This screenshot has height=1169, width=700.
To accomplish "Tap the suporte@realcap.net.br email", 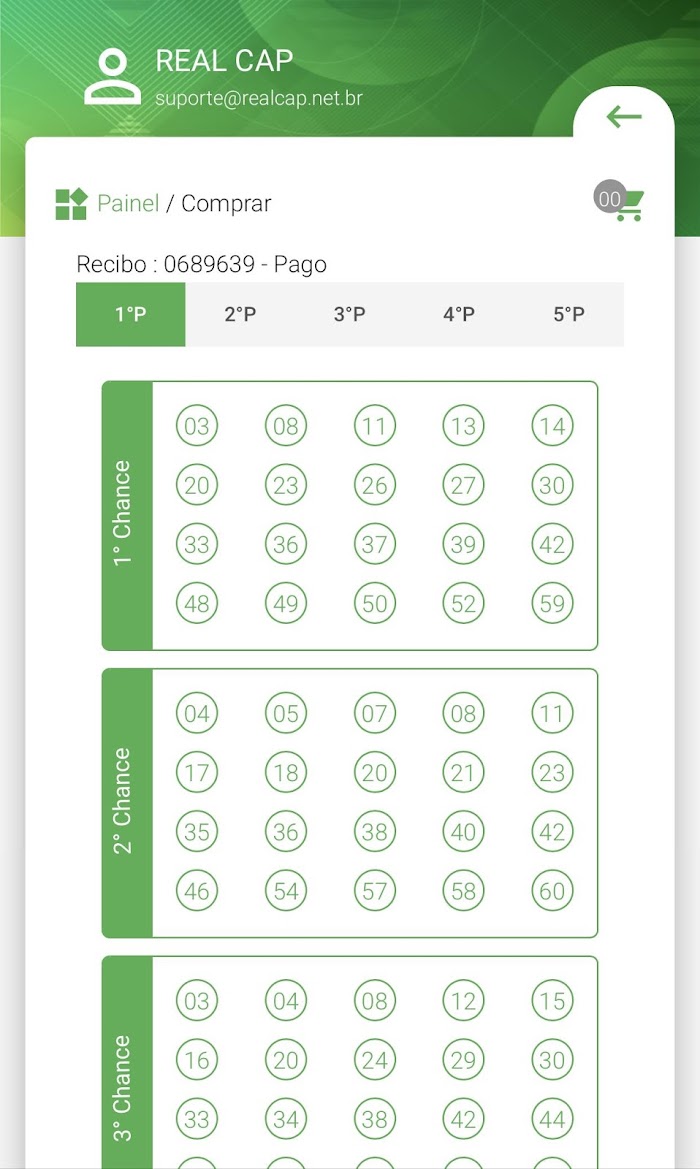I will (x=258, y=98).
